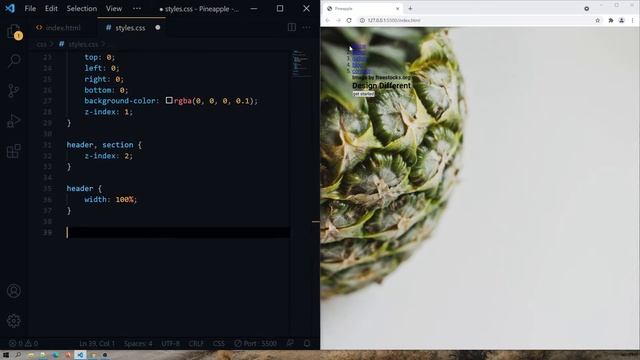Open the Selection menu
Viewport: 640px width, 360px height.
coord(82,9)
